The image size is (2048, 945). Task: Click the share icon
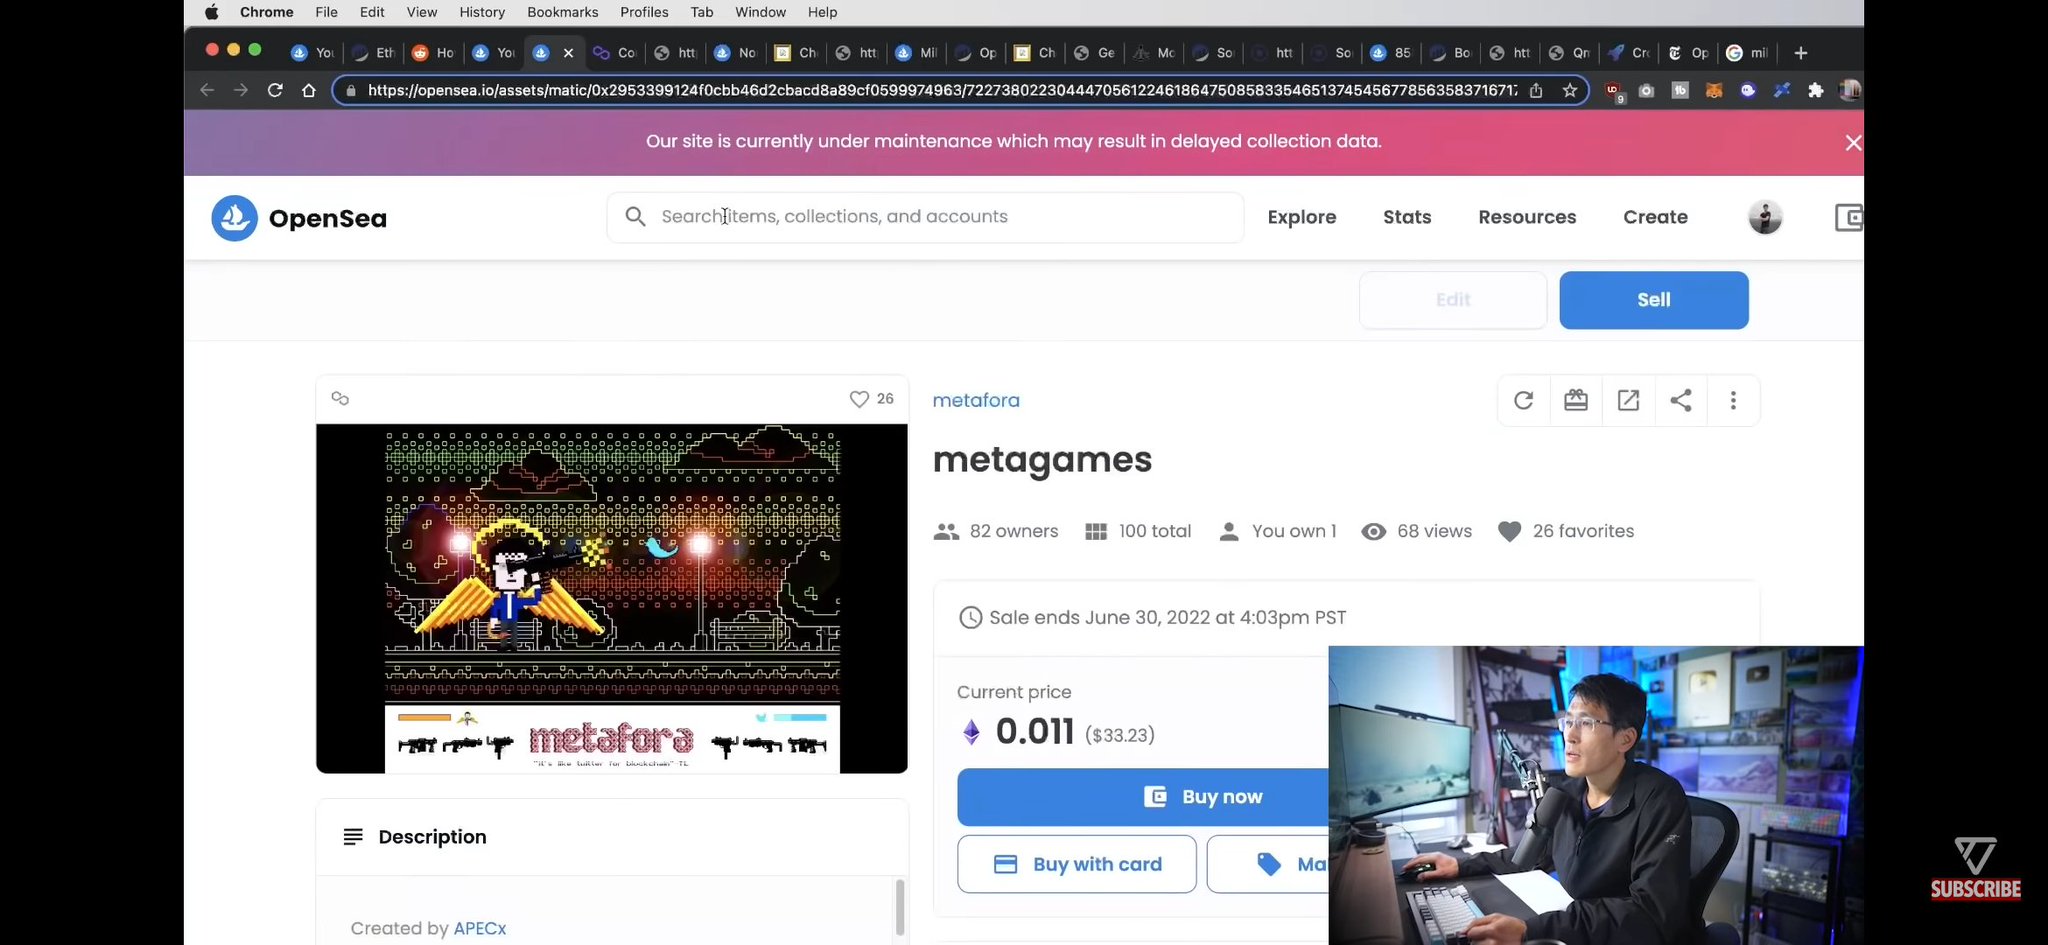coord(1681,400)
